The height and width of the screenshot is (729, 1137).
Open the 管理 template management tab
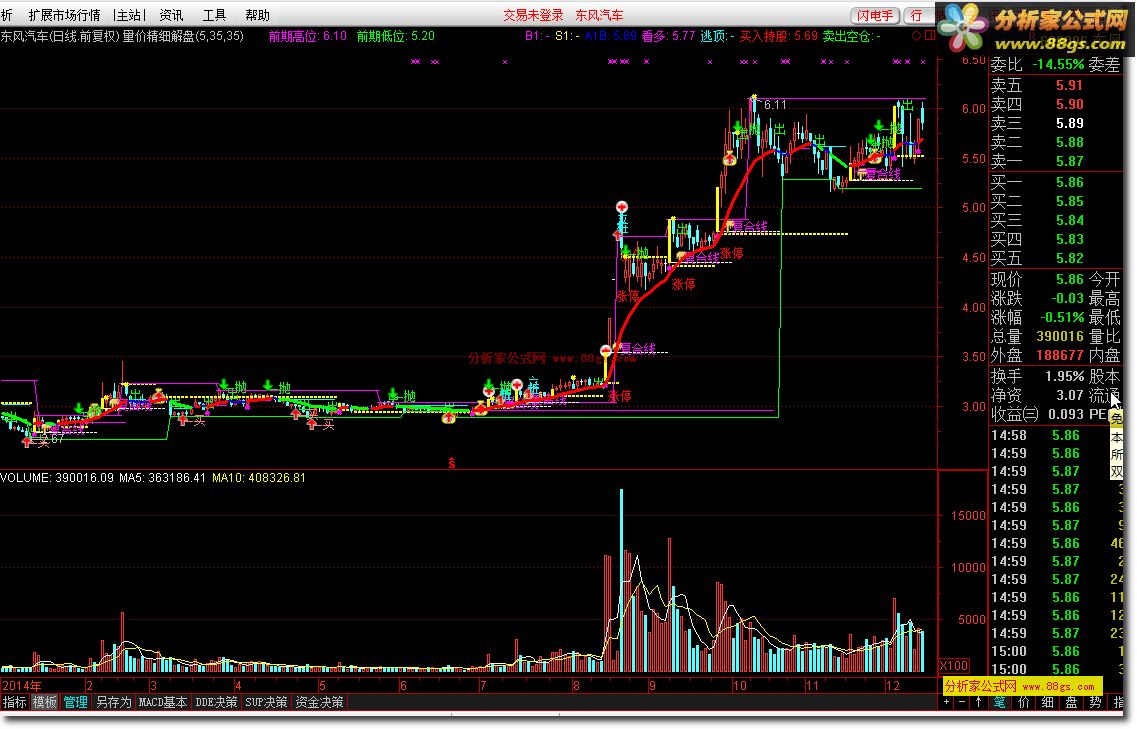75,702
